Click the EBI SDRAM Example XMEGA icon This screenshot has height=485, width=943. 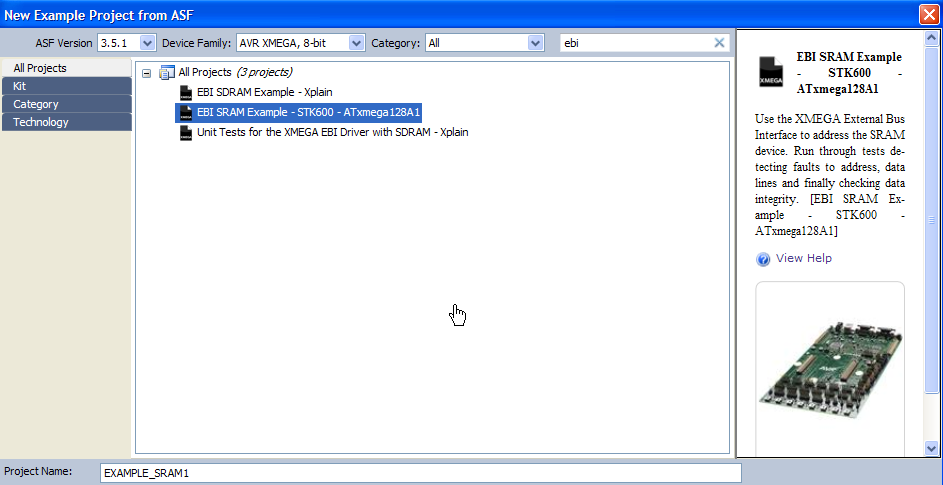tap(186, 93)
